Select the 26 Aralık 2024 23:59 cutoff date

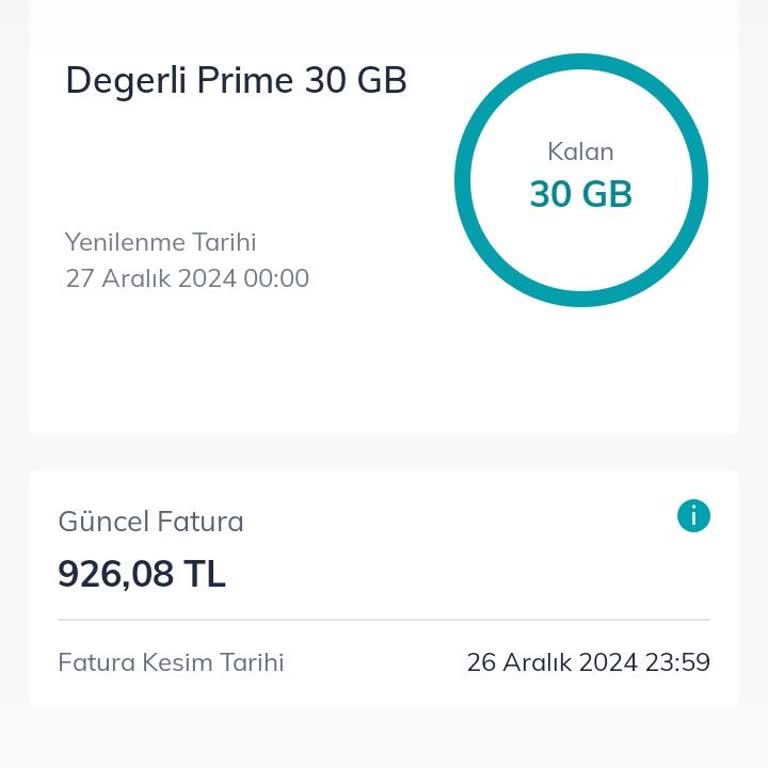coord(588,662)
